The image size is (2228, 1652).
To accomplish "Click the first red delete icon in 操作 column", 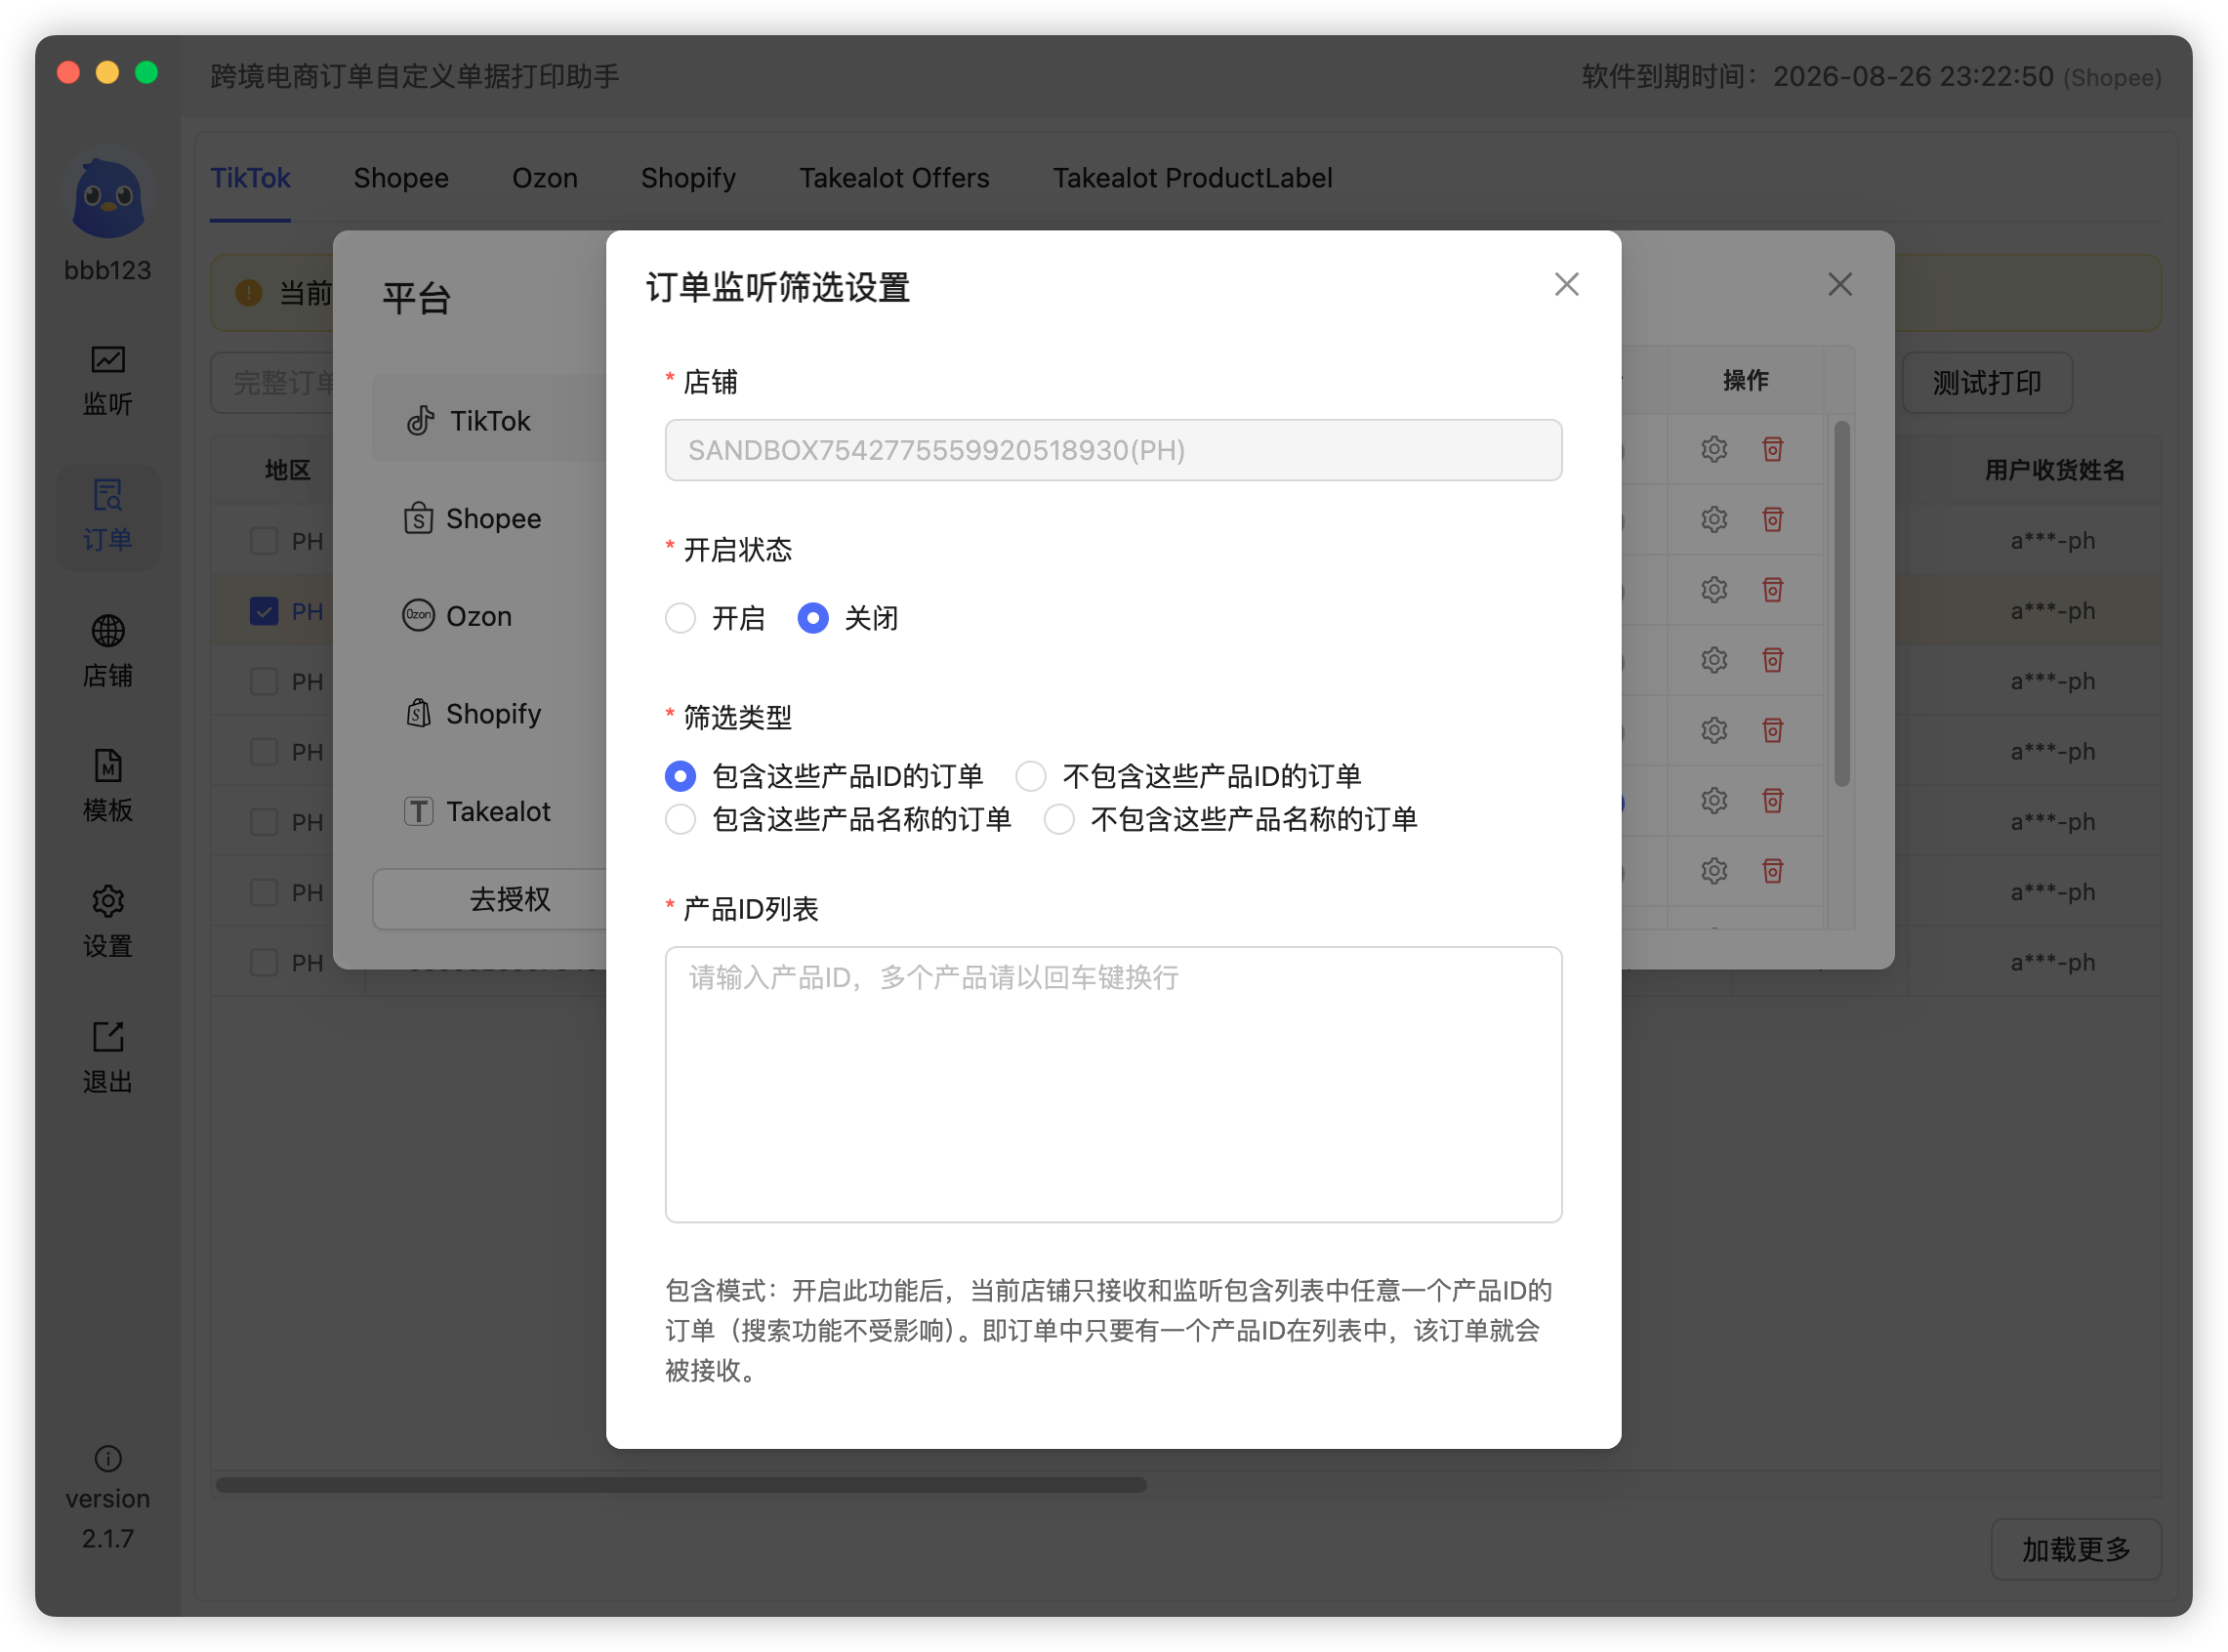I will [x=1772, y=449].
